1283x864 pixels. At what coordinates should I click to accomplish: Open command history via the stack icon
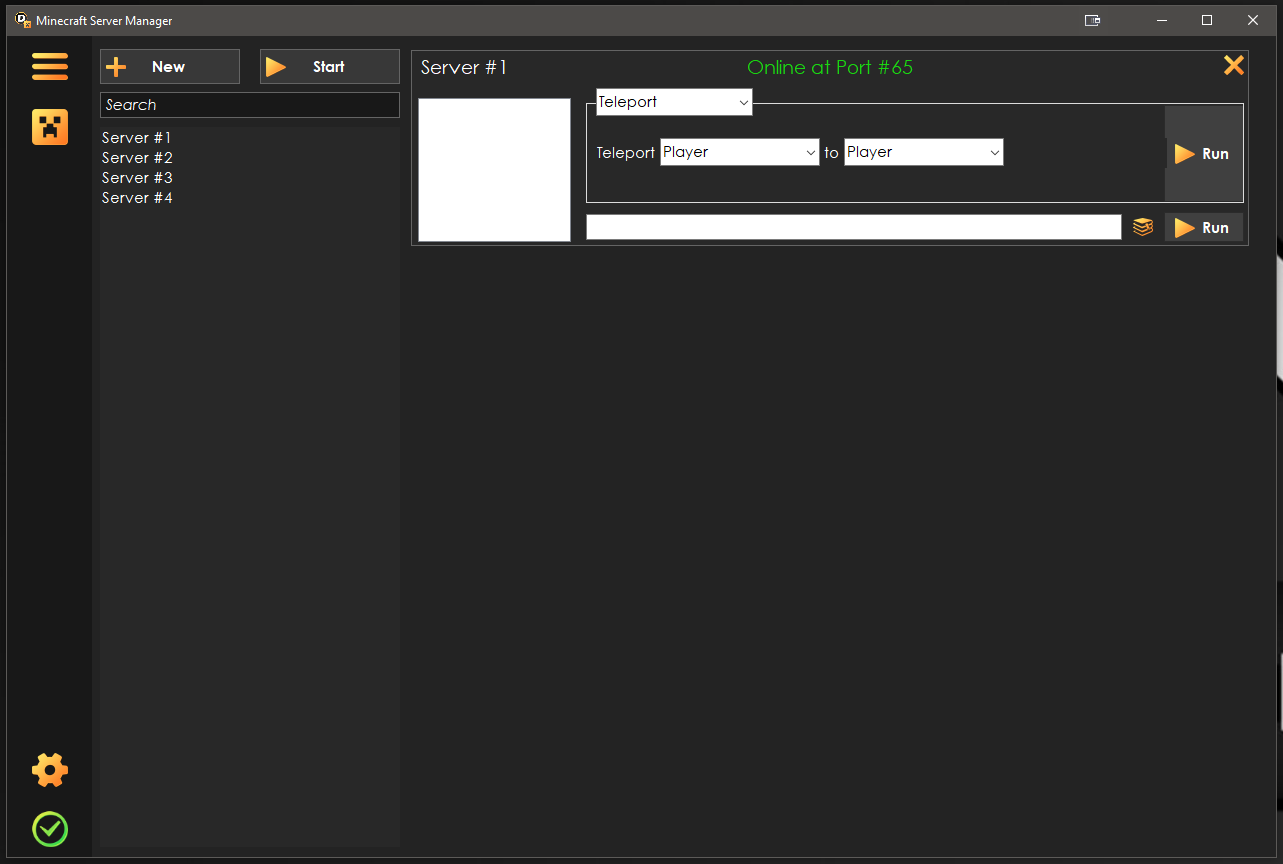pyautogui.click(x=1142, y=227)
